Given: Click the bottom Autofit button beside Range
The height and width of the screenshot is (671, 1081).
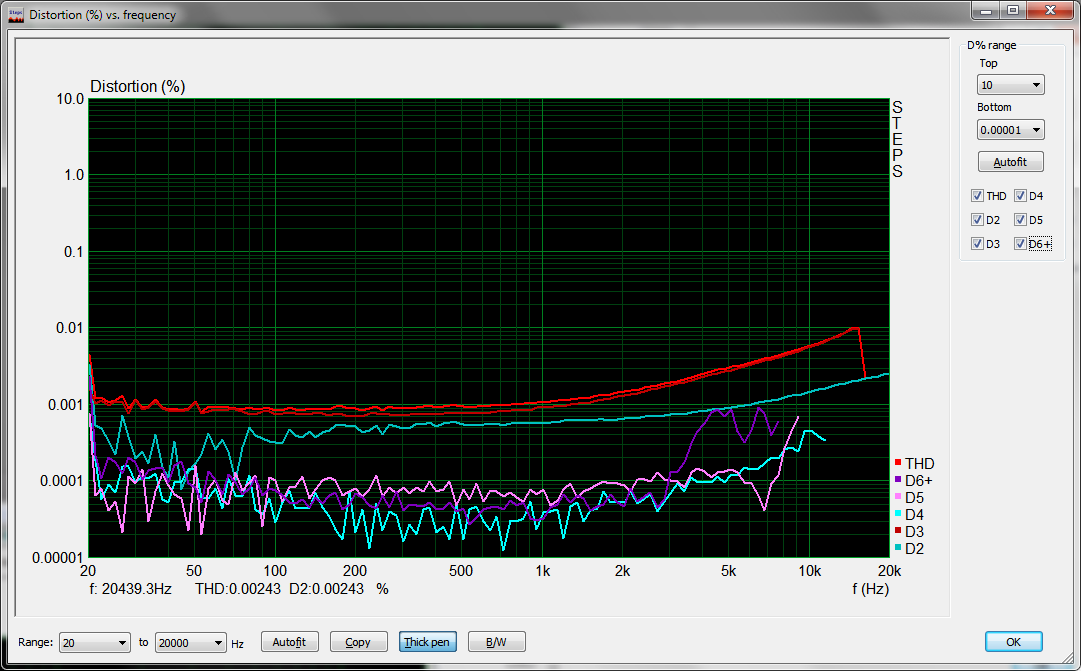Looking at the screenshot, I should click(x=289, y=642).
